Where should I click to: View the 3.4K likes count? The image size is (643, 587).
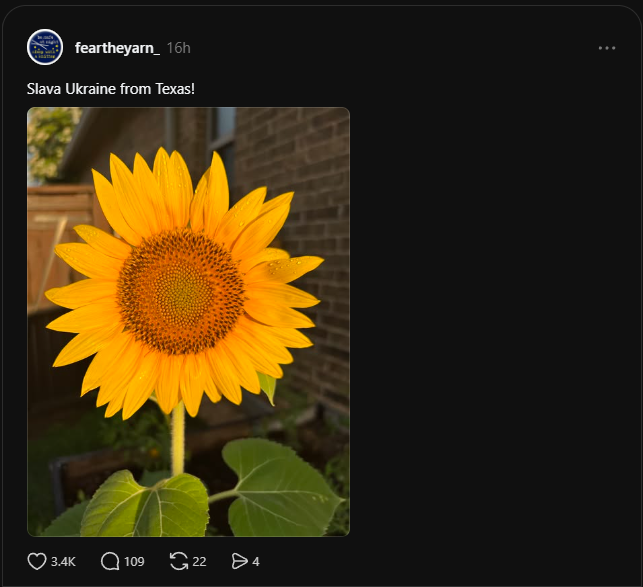pyautogui.click(x=63, y=562)
